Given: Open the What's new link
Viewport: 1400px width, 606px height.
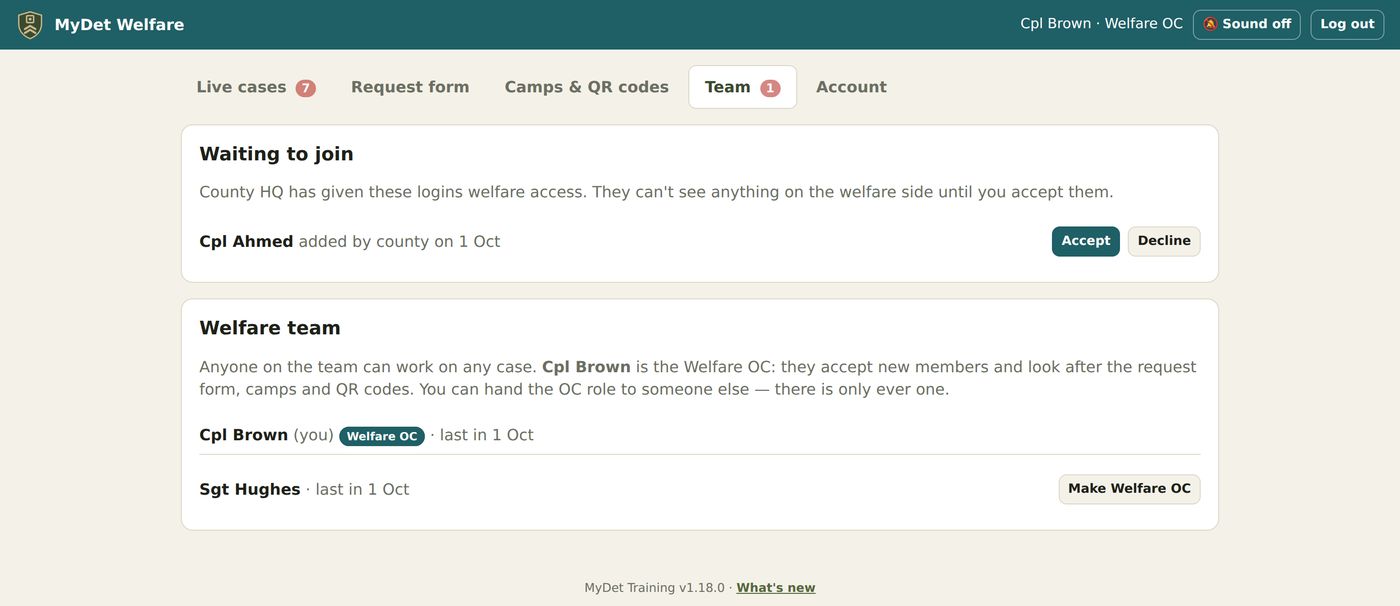Looking at the screenshot, I should (775, 588).
